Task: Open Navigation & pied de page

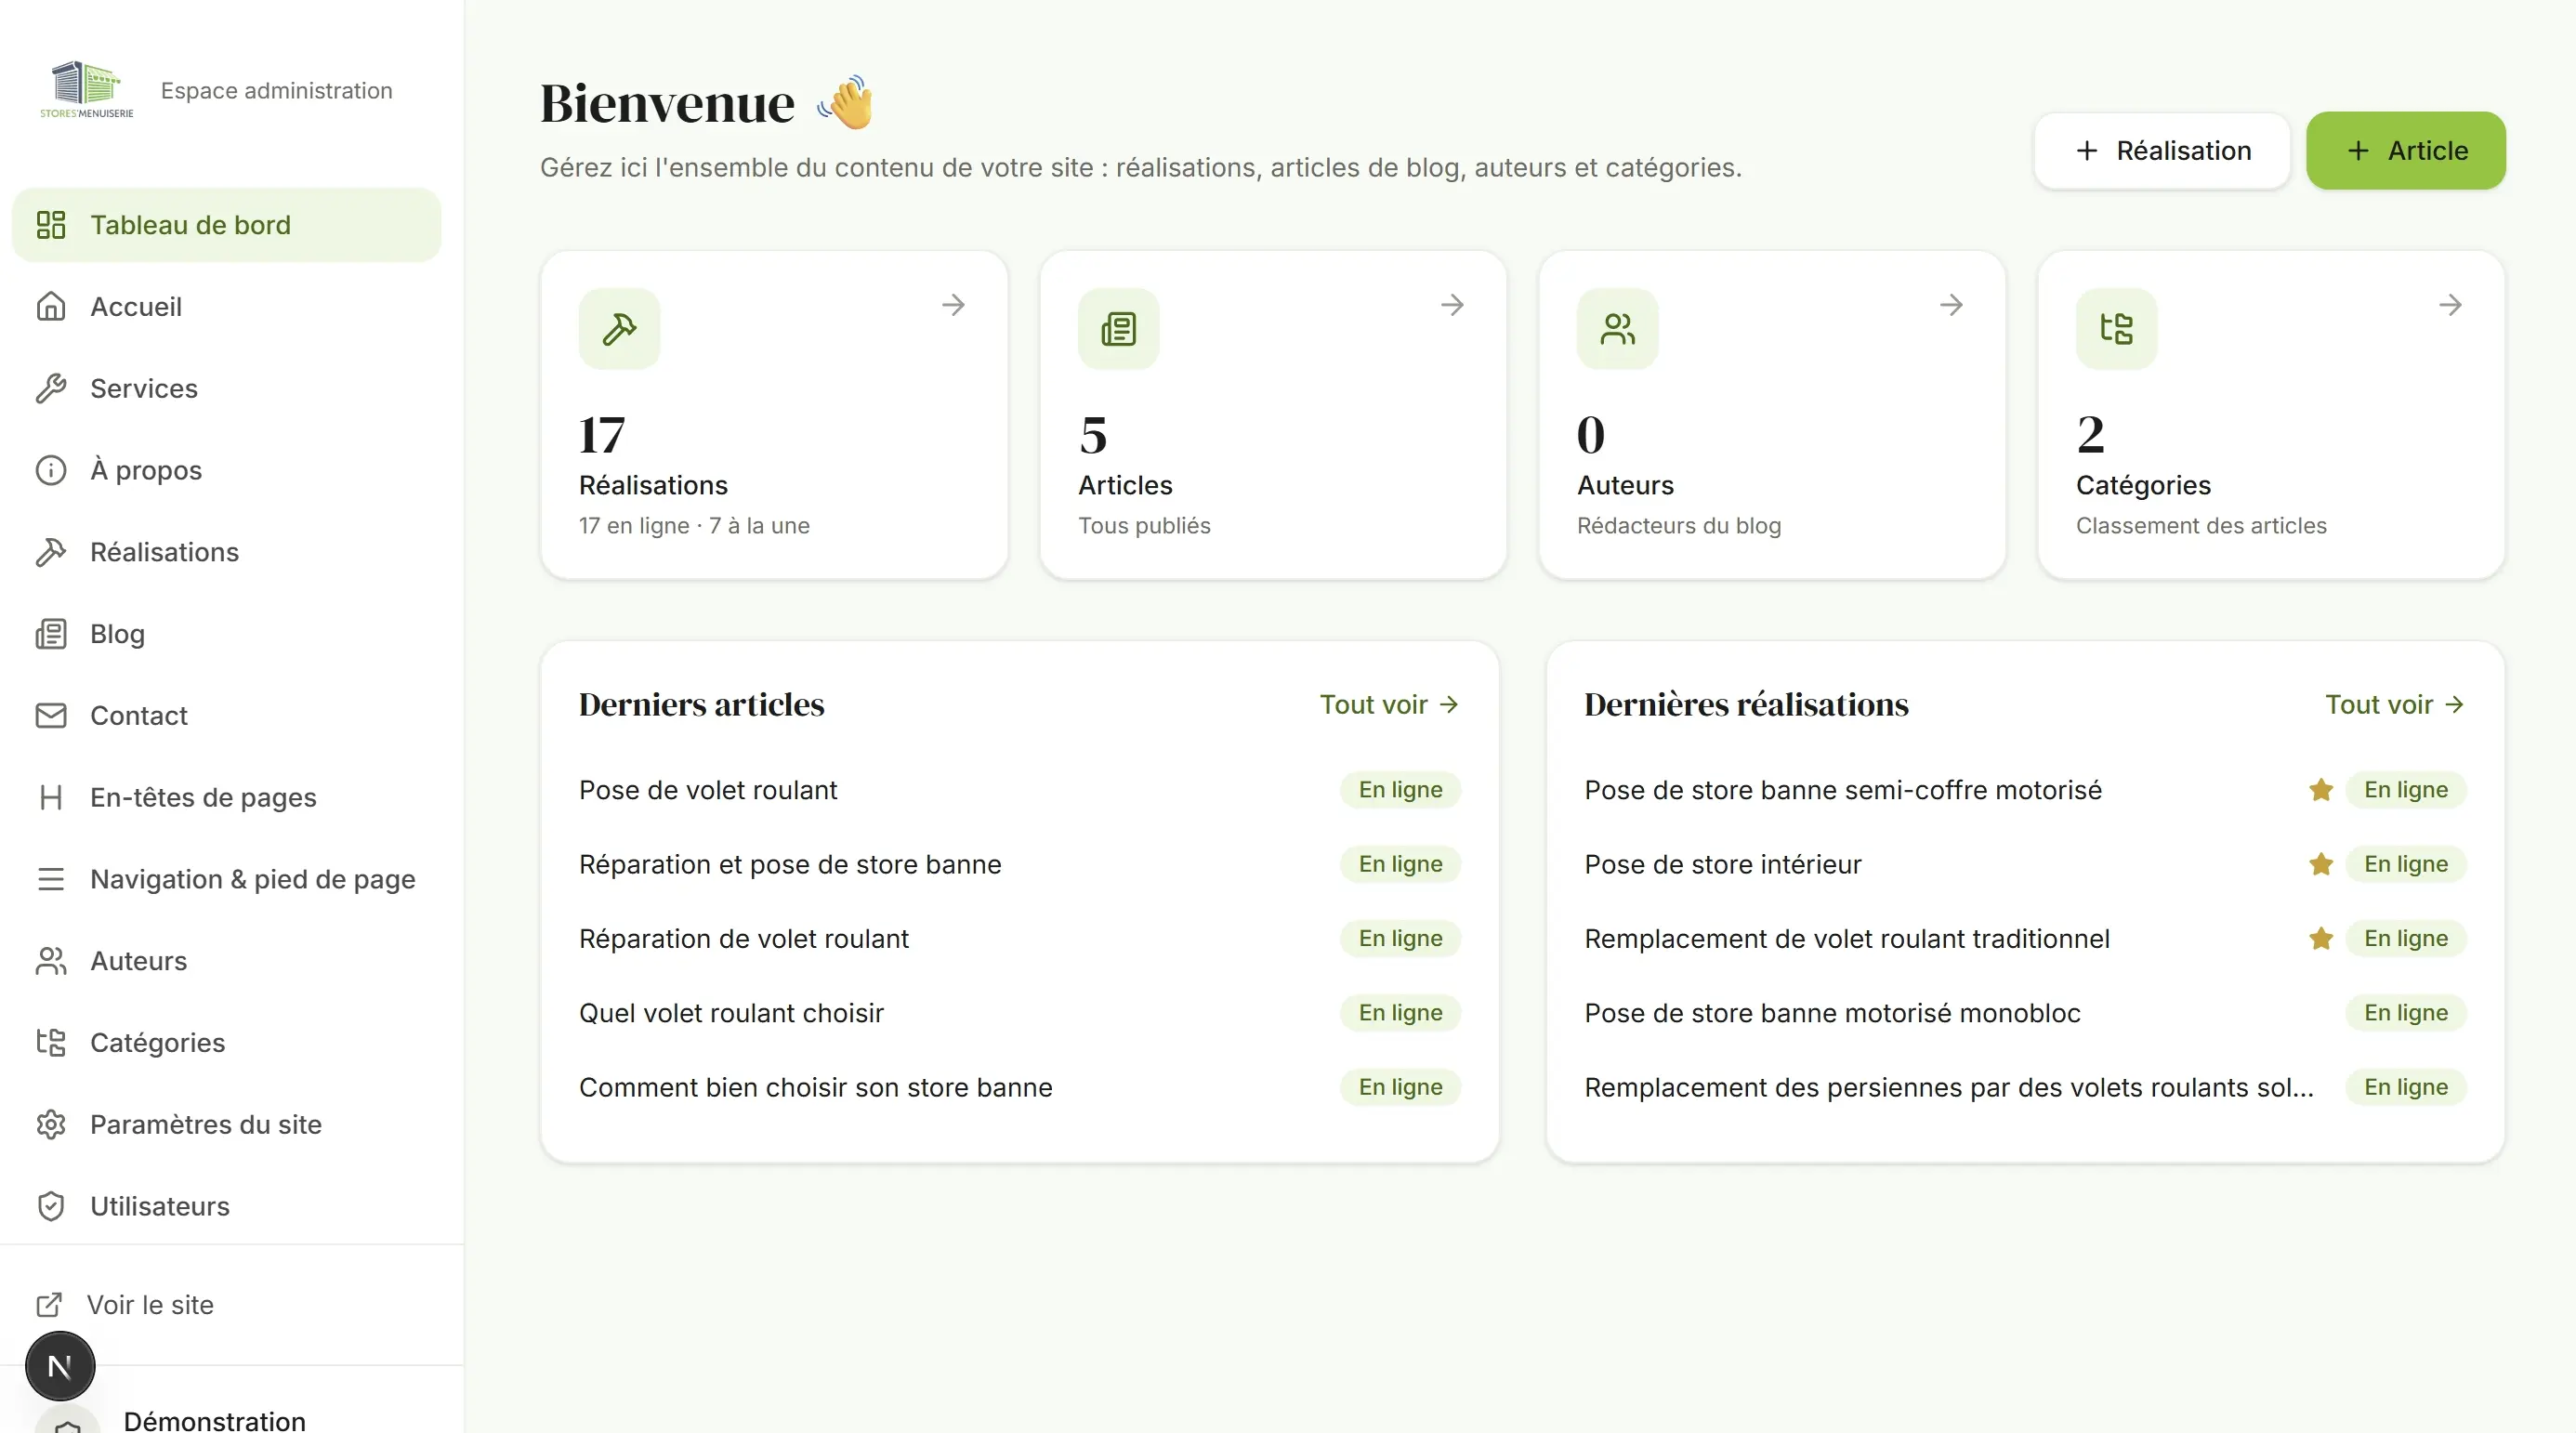Action: coord(226,879)
